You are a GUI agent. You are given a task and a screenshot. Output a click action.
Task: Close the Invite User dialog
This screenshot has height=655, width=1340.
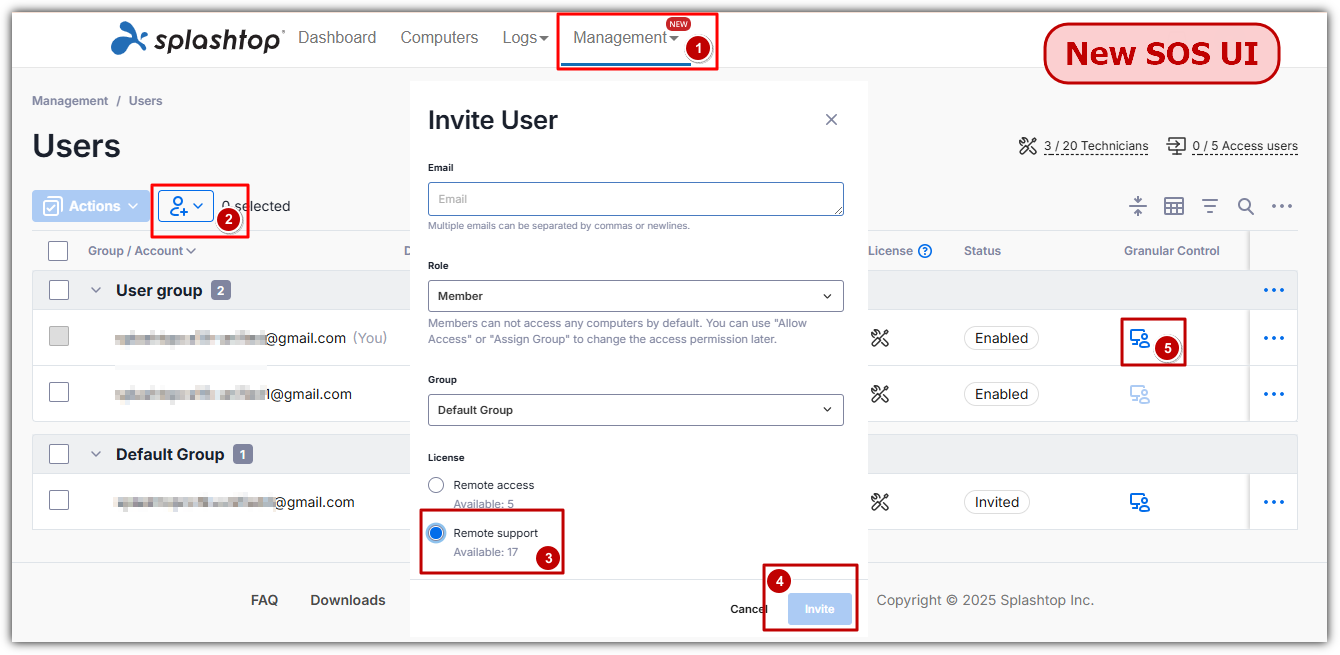coord(831,120)
